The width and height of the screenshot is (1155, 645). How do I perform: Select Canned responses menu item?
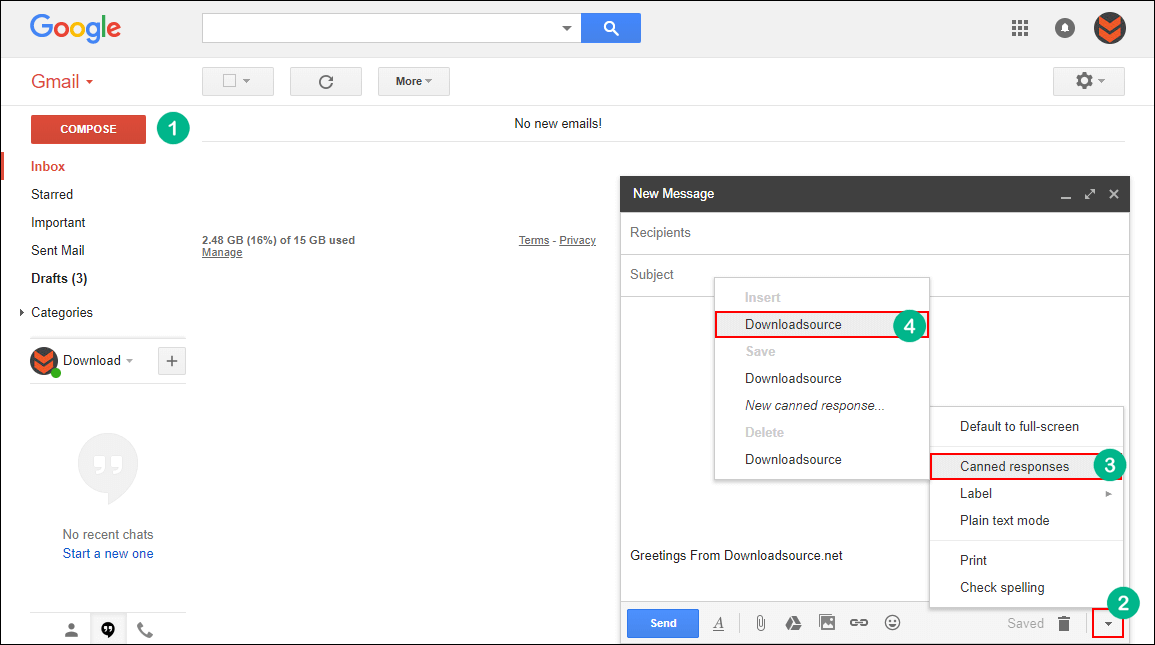pyautogui.click(x=1026, y=466)
